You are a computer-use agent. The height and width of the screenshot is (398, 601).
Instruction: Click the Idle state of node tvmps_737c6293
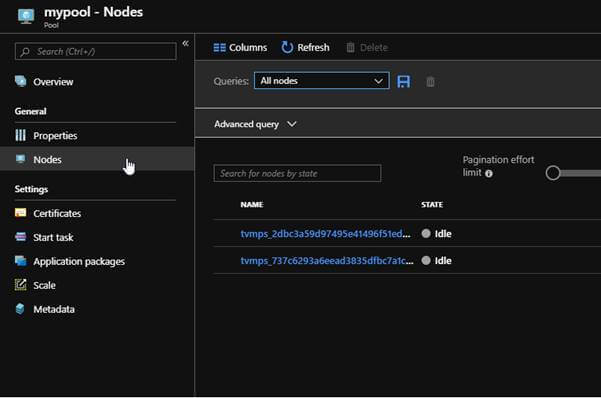click(443, 261)
